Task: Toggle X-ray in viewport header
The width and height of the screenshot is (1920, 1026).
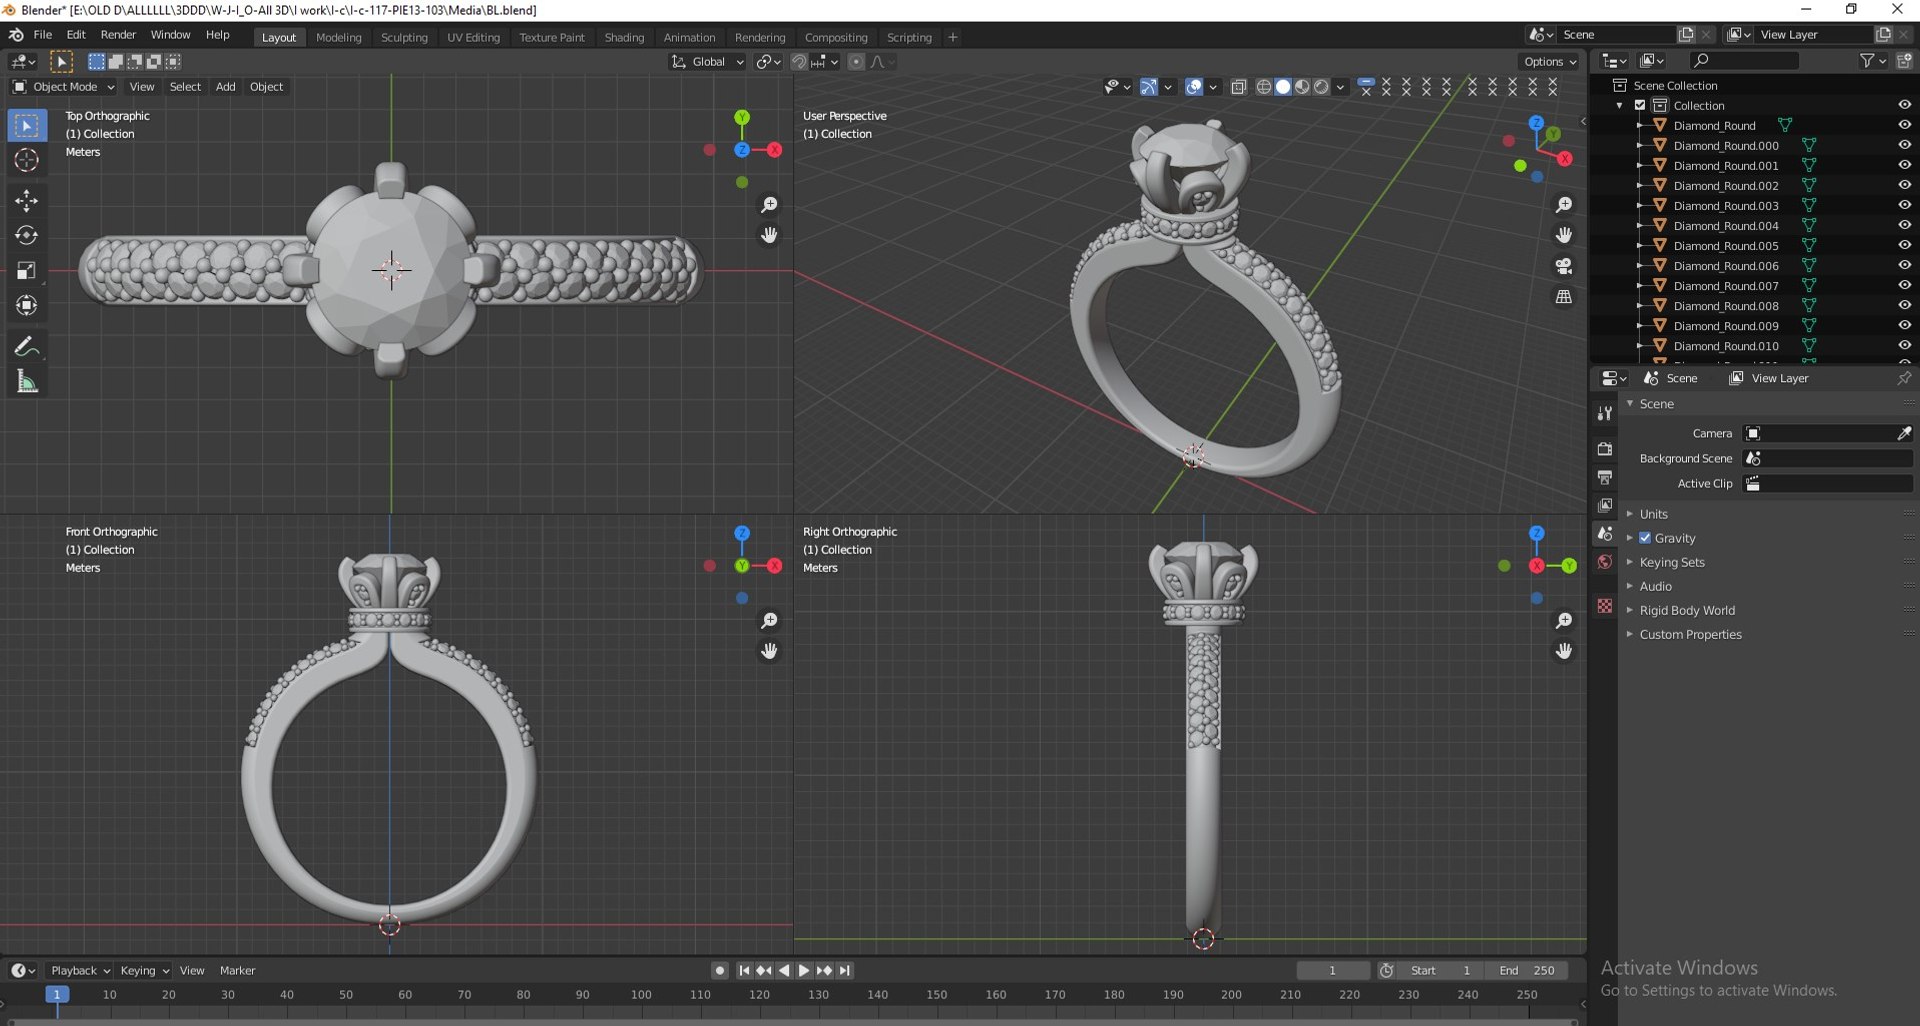Action: click(1238, 87)
